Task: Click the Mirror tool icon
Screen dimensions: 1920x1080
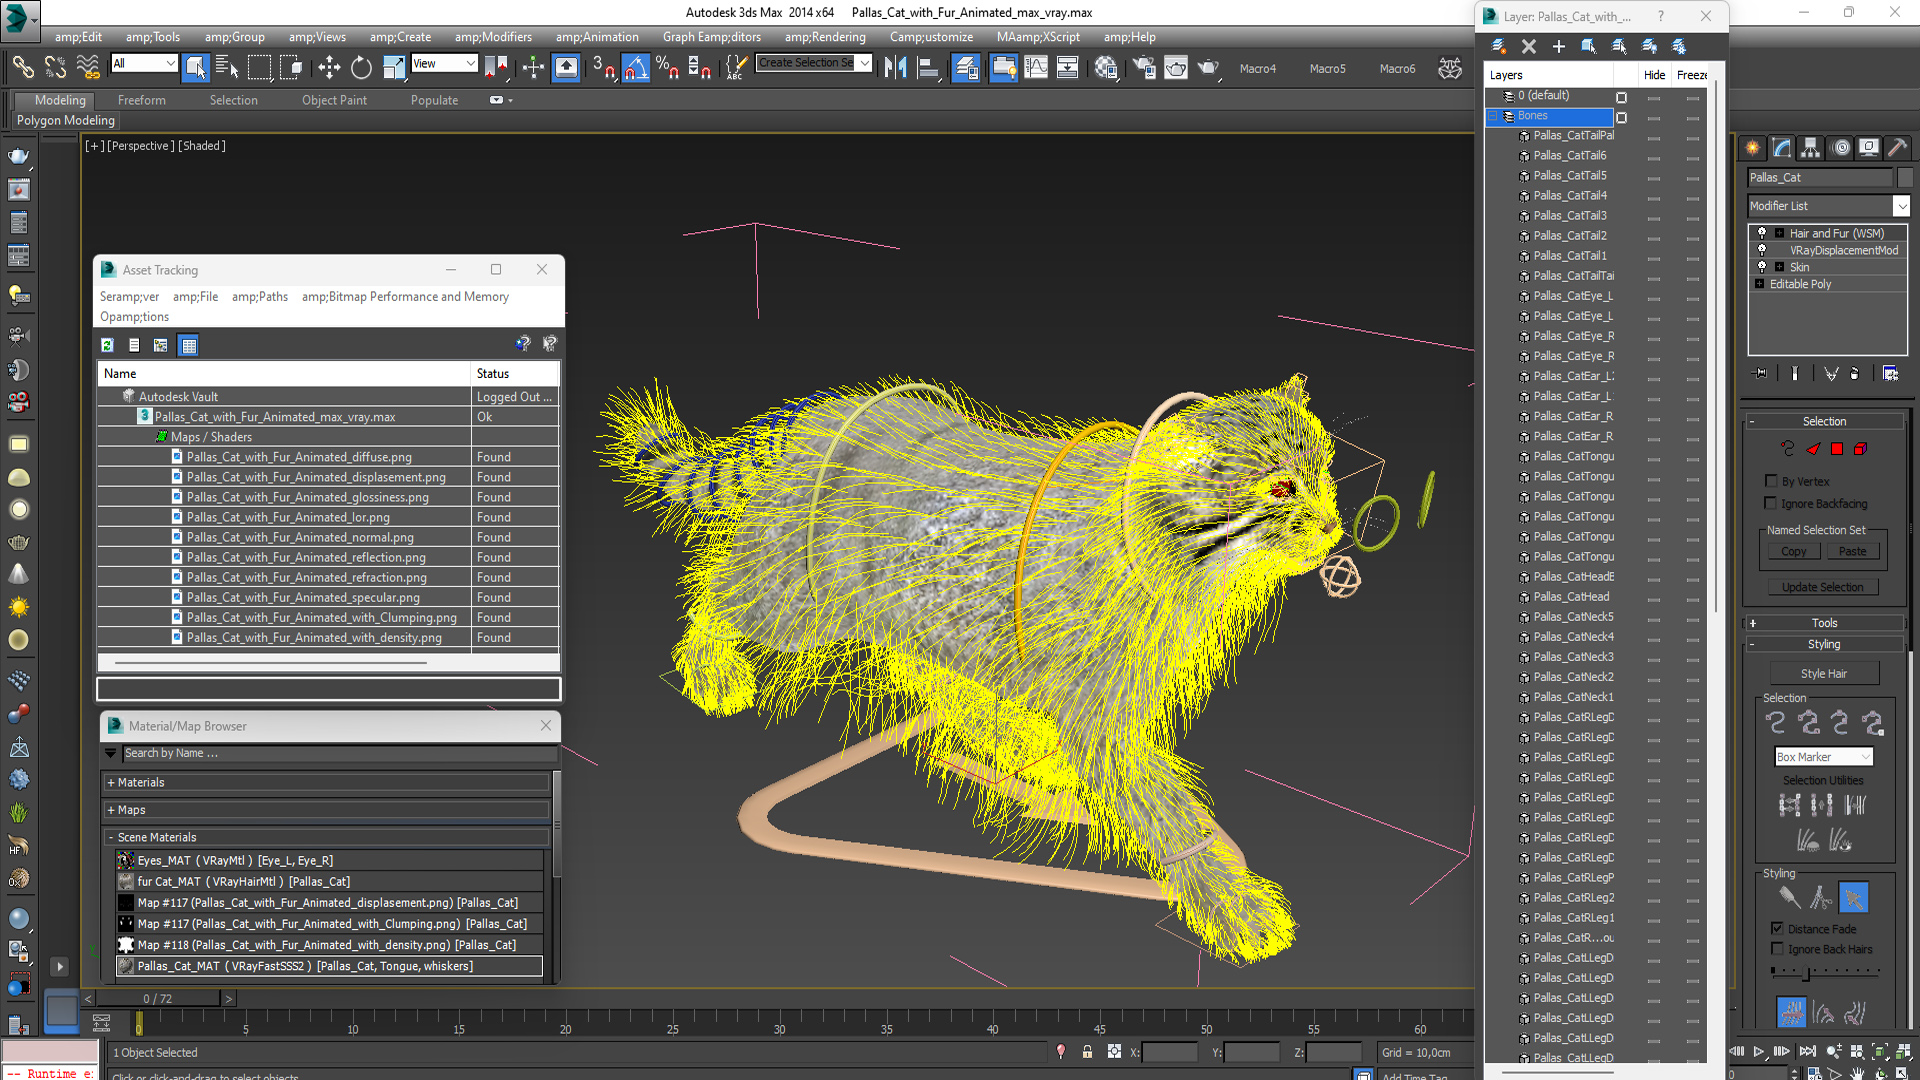Action: [896, 68]
